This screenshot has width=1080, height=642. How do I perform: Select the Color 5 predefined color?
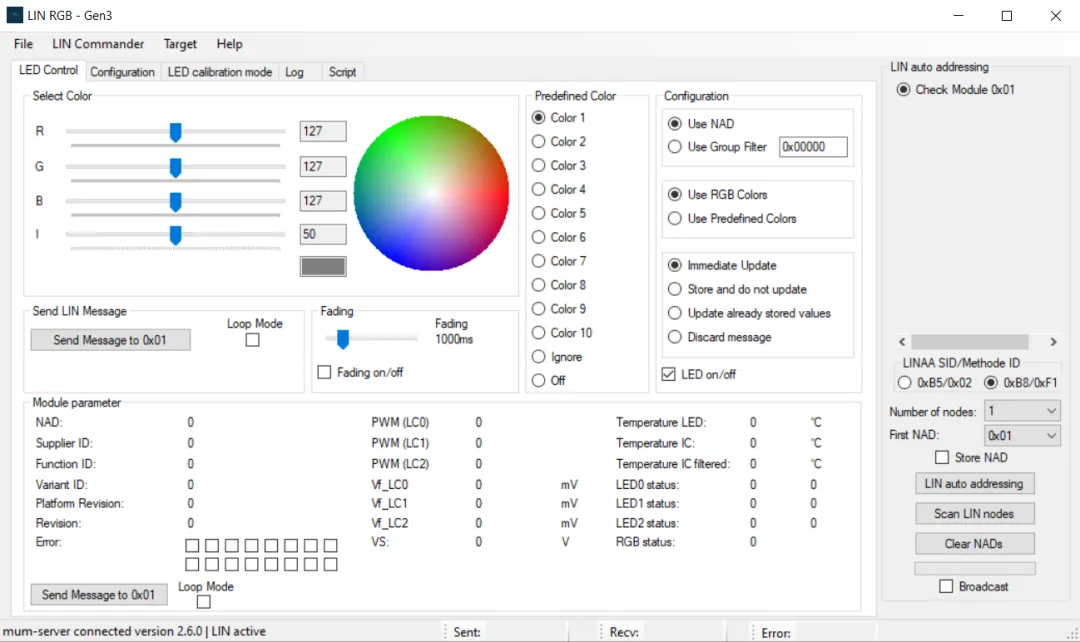pyautogui.click(x=539, y=213)
